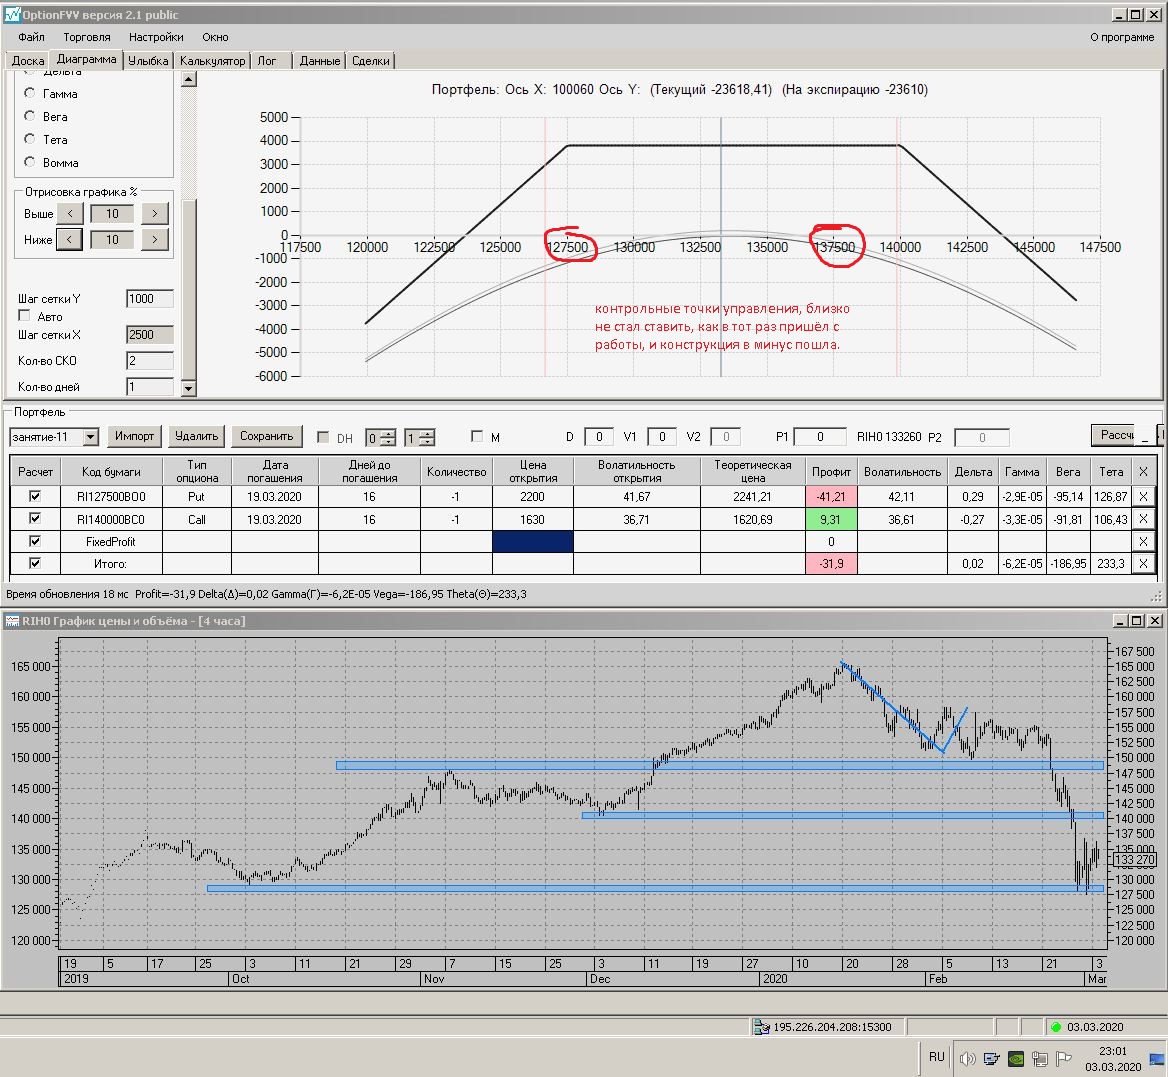Image resolution: width=1168 pixels, height=1077 pixels.
Task: Decrease the Ниже percentage with left arrow
Action: click(69, 240)
